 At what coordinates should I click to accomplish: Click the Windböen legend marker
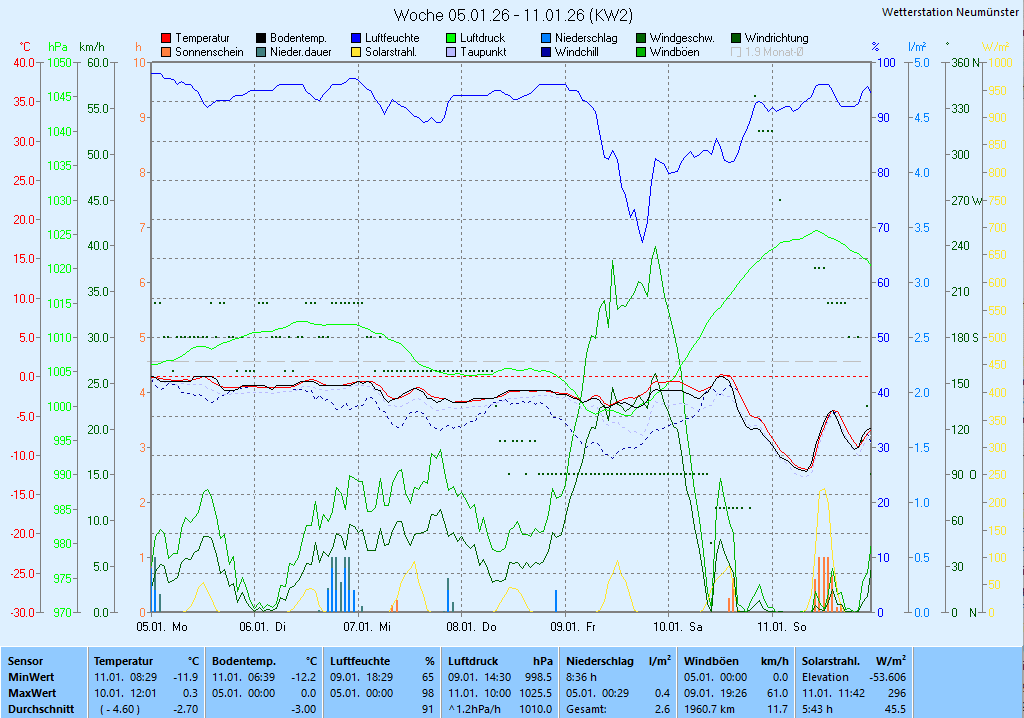(641, 52)
